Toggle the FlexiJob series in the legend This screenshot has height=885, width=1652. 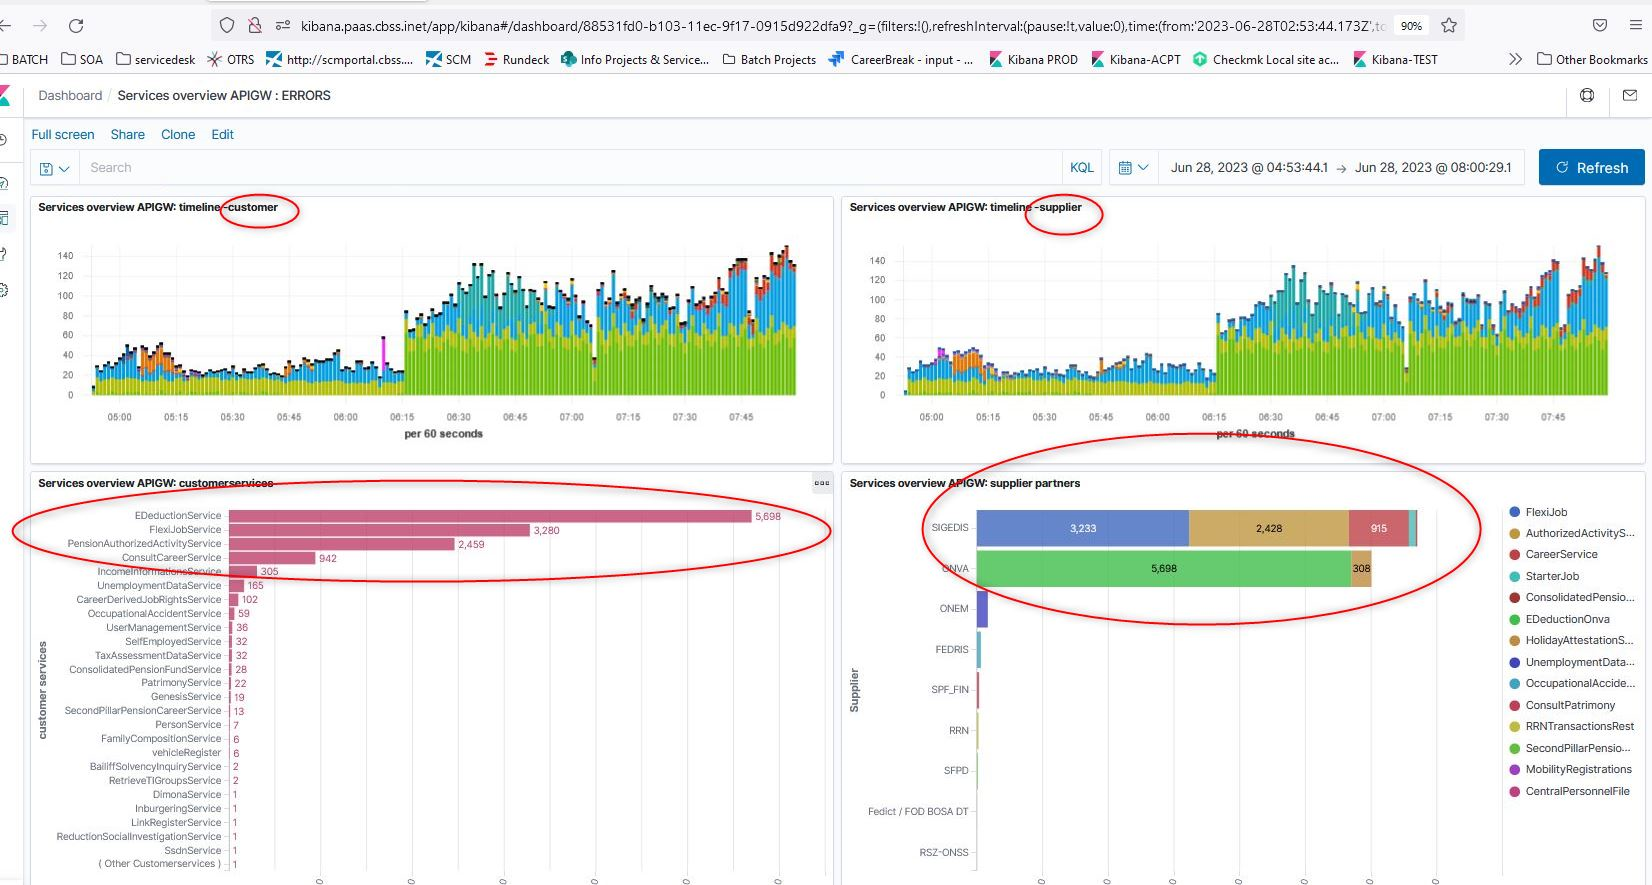[1546, 512]
